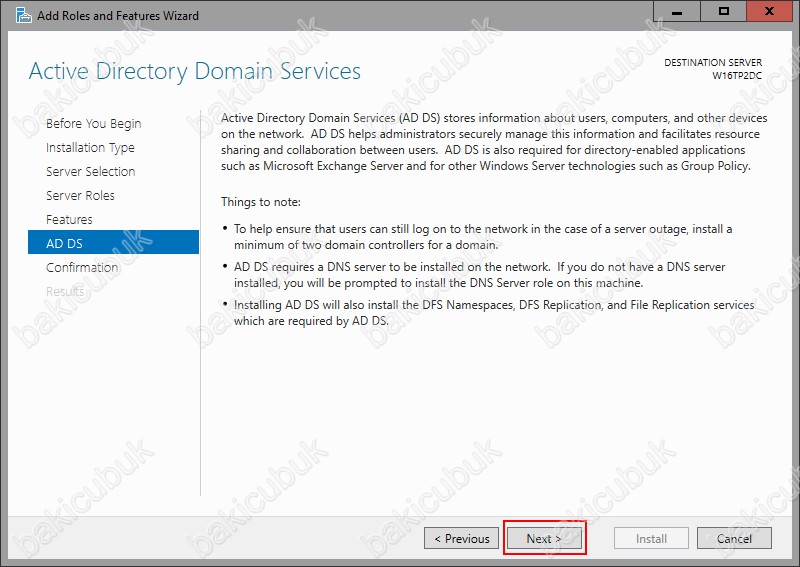Screen dimensions: 800x567
Task: Cancel the wizard
Action: 734,538
